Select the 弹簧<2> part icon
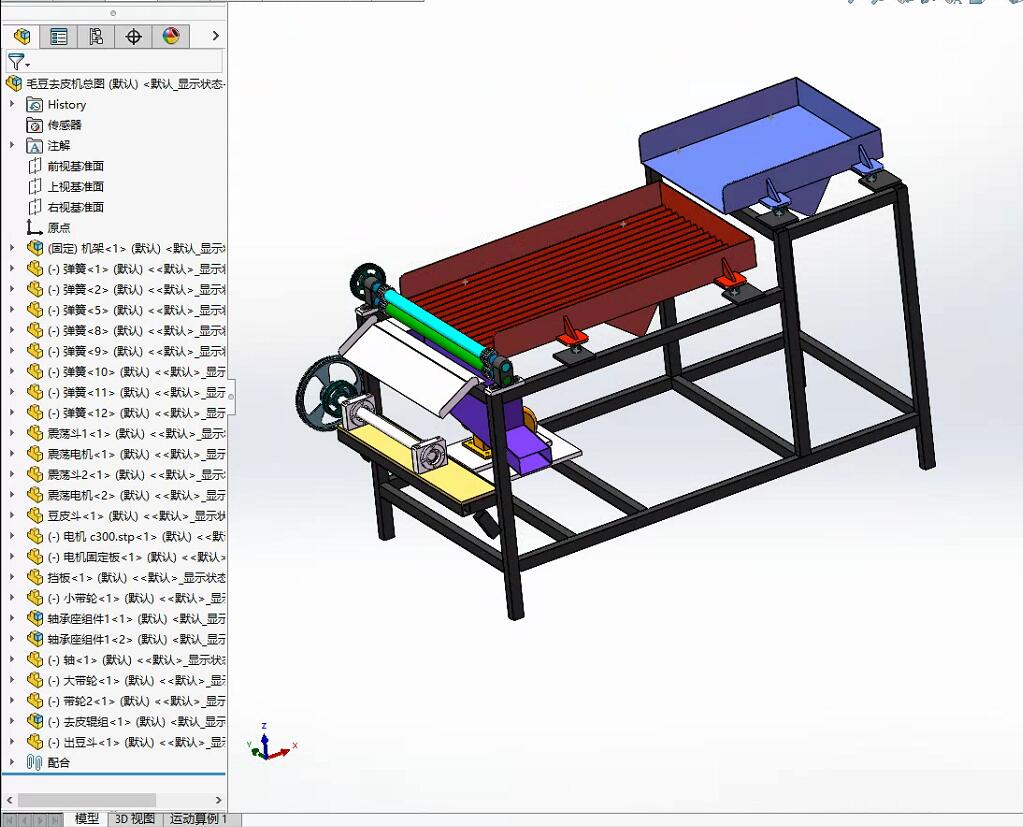The height and width of the screenshot is (827, 1023). point(35,290)
